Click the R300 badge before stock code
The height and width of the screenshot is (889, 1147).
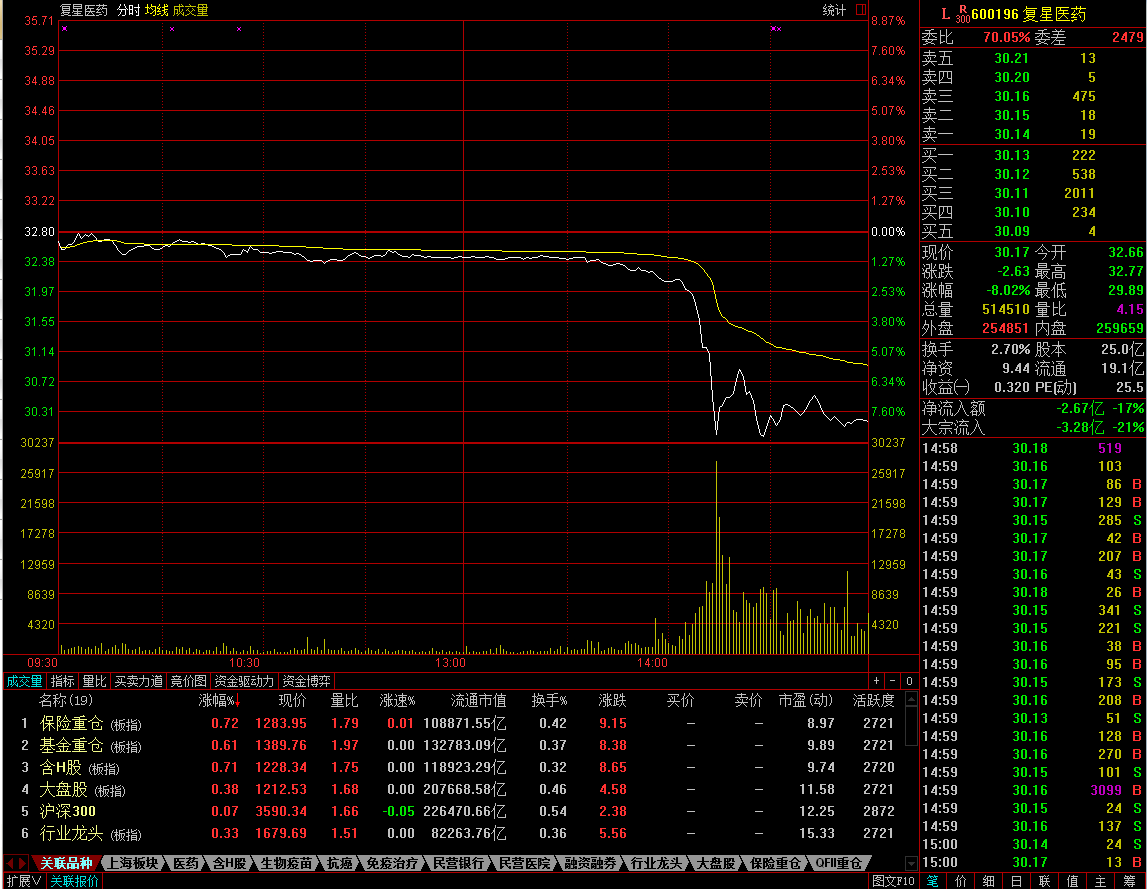(x=963, y=14)
